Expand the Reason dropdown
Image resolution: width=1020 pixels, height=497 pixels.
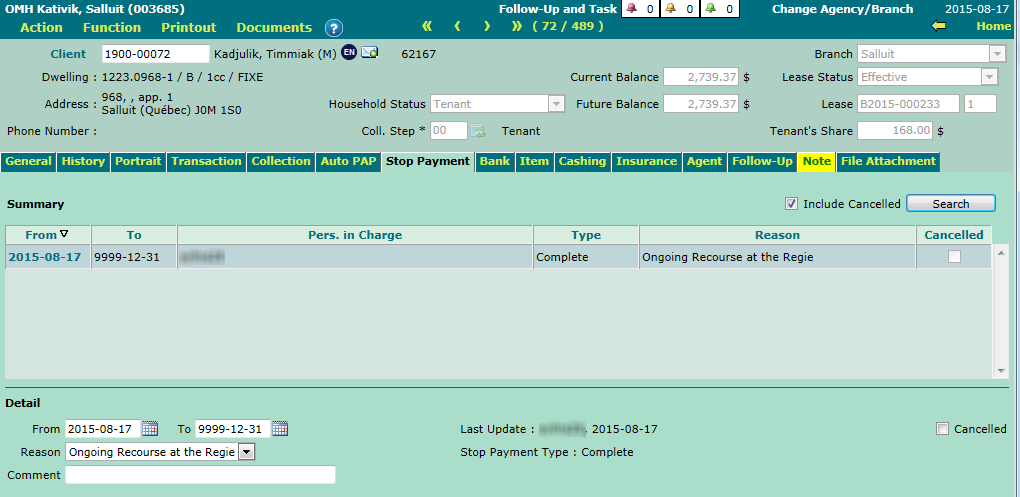point(247,452)
